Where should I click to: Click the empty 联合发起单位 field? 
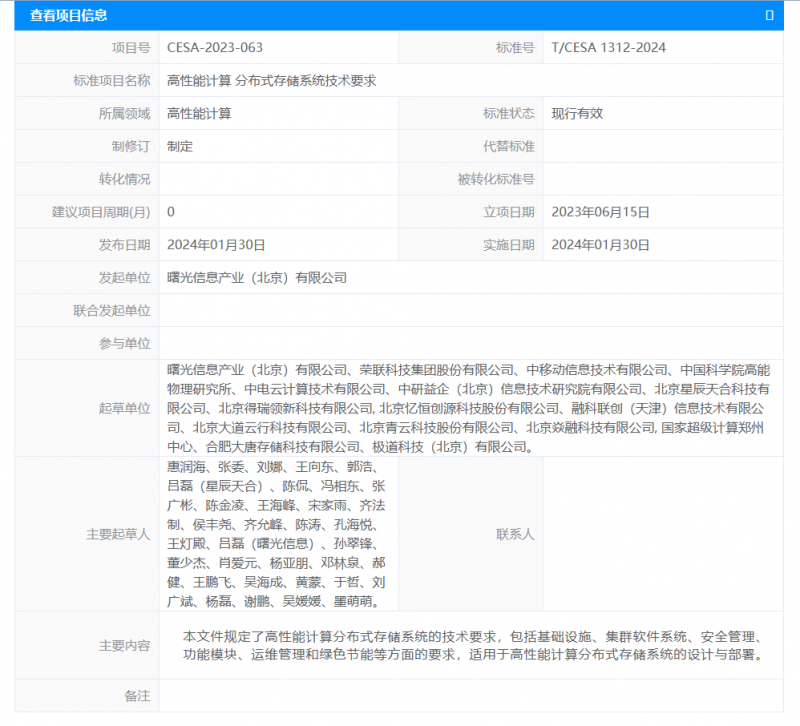470,311
